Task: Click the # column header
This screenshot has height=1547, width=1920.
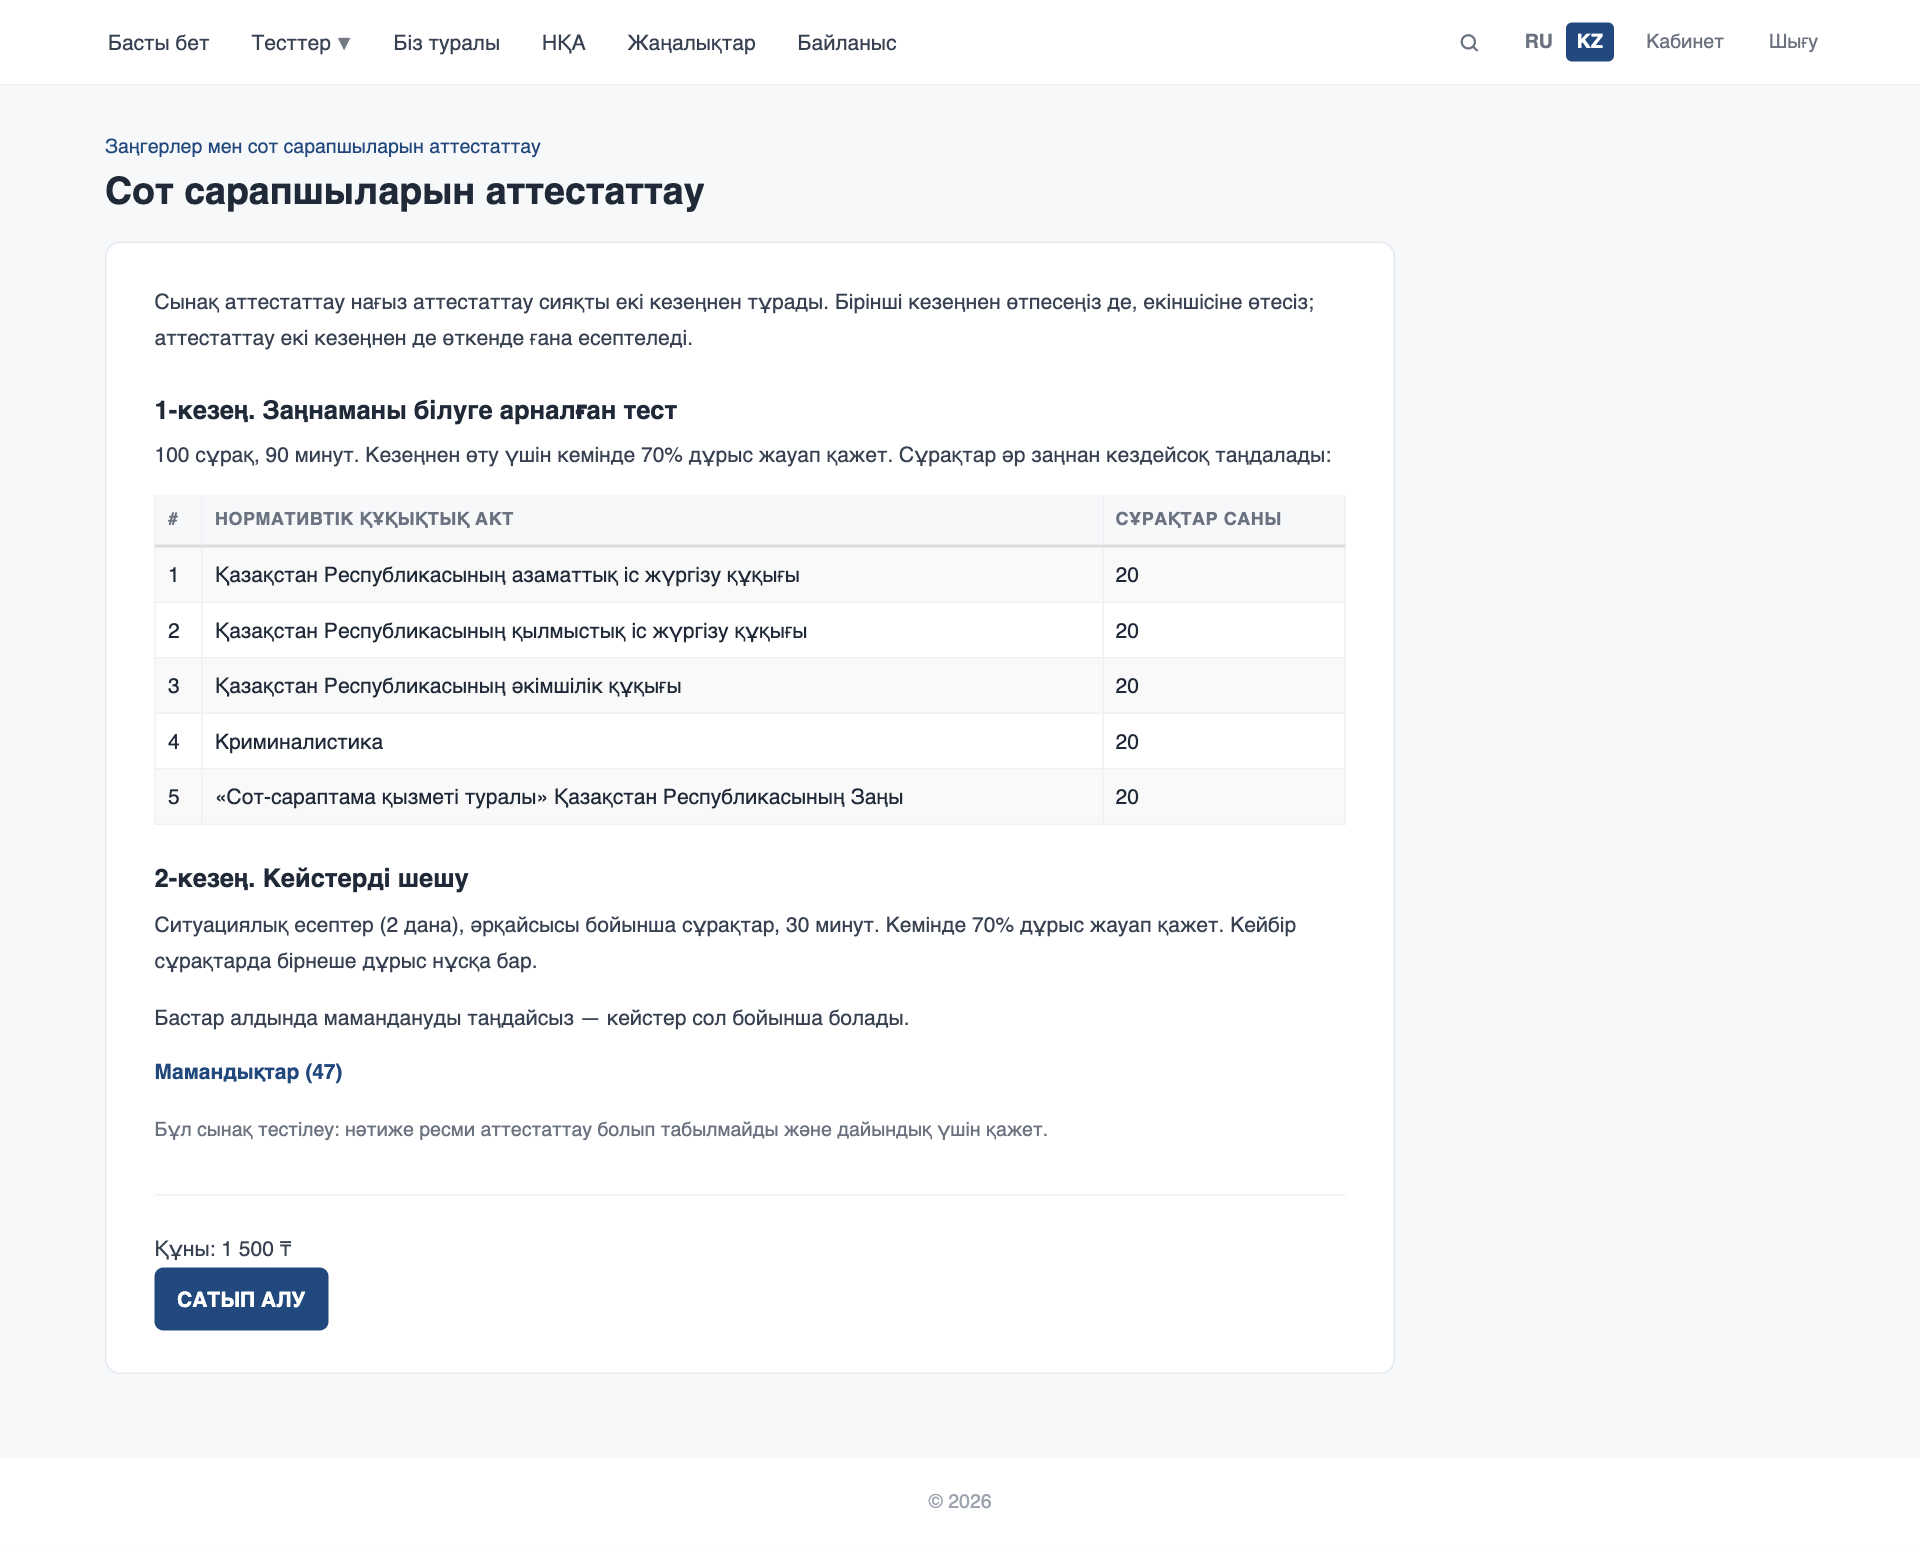Action: click(173, 519)
